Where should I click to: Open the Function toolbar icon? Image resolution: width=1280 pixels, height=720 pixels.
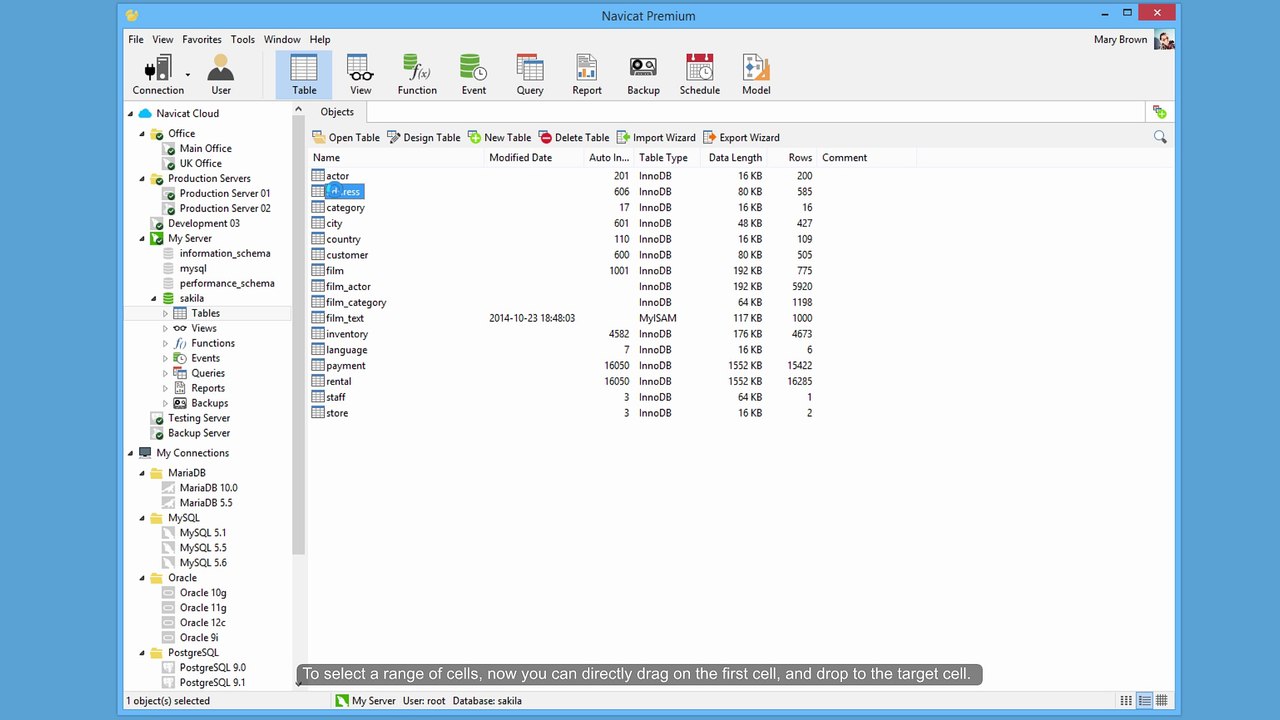[417, 75]
